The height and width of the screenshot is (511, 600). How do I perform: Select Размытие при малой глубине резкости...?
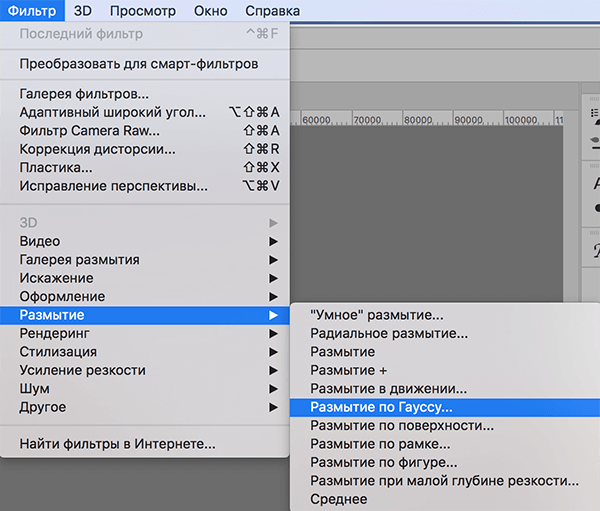445,481
